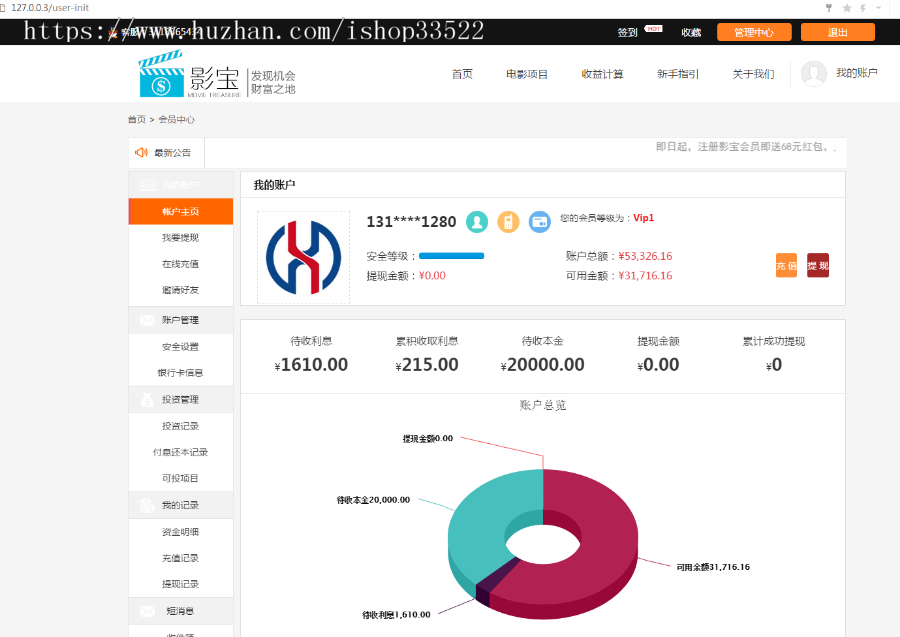Screen dimensions: 900x637
Task: Expand the 短消息 sidebar section
Action: coord(178,610)
